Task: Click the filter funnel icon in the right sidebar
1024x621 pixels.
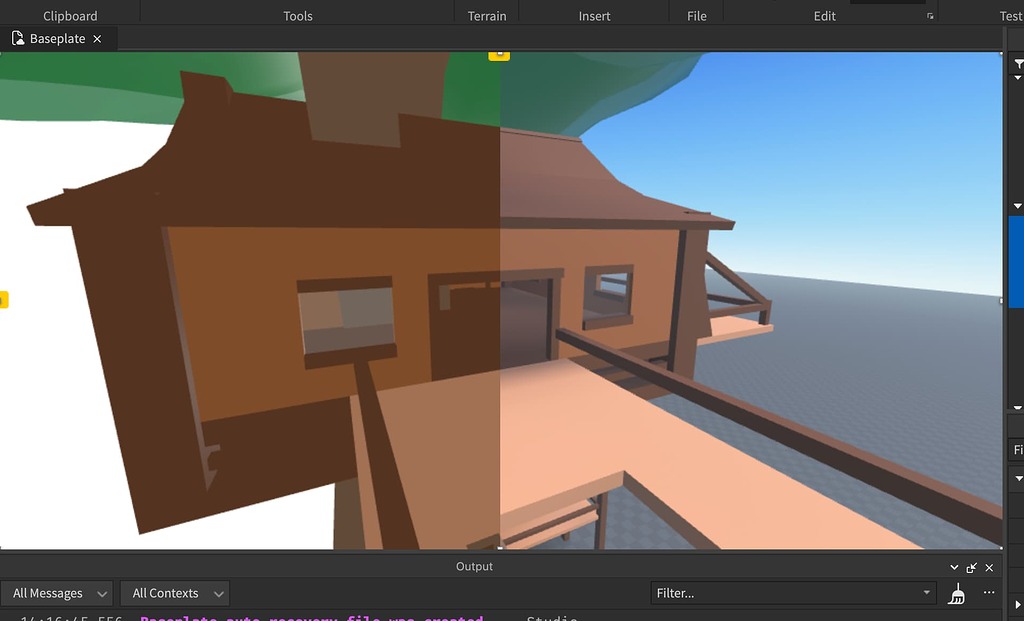Action: (1018, 62)
